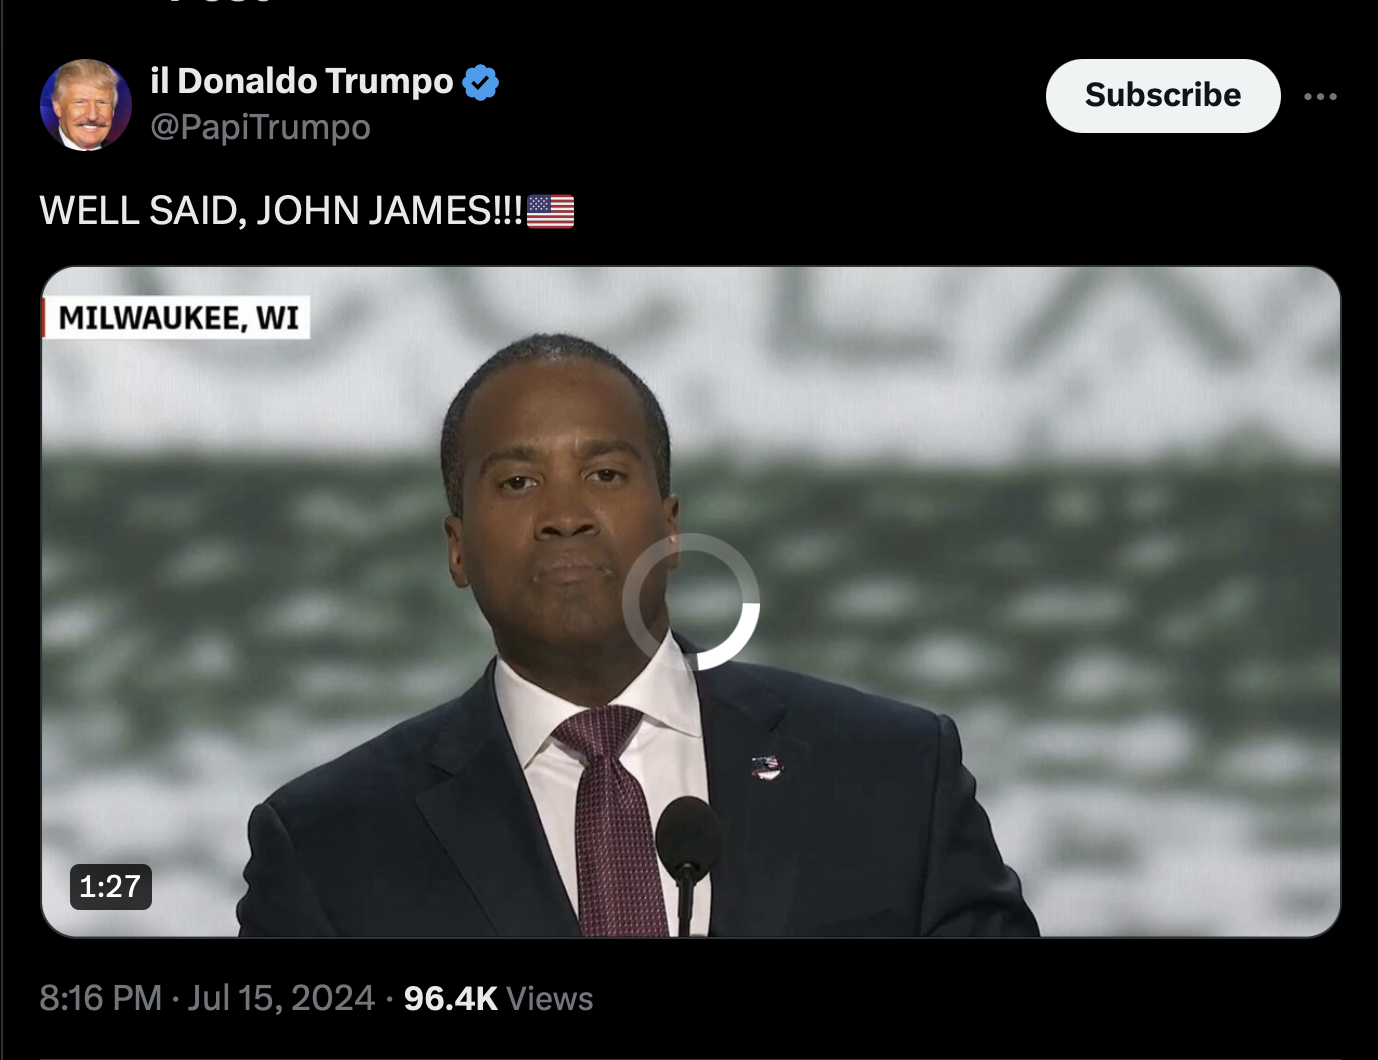Click the Jul 15, 2024 date

[281, 998]
